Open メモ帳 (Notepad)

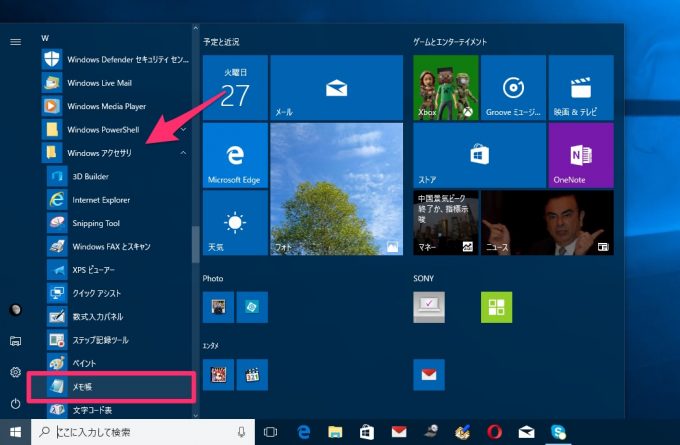[x=118, y=387]
